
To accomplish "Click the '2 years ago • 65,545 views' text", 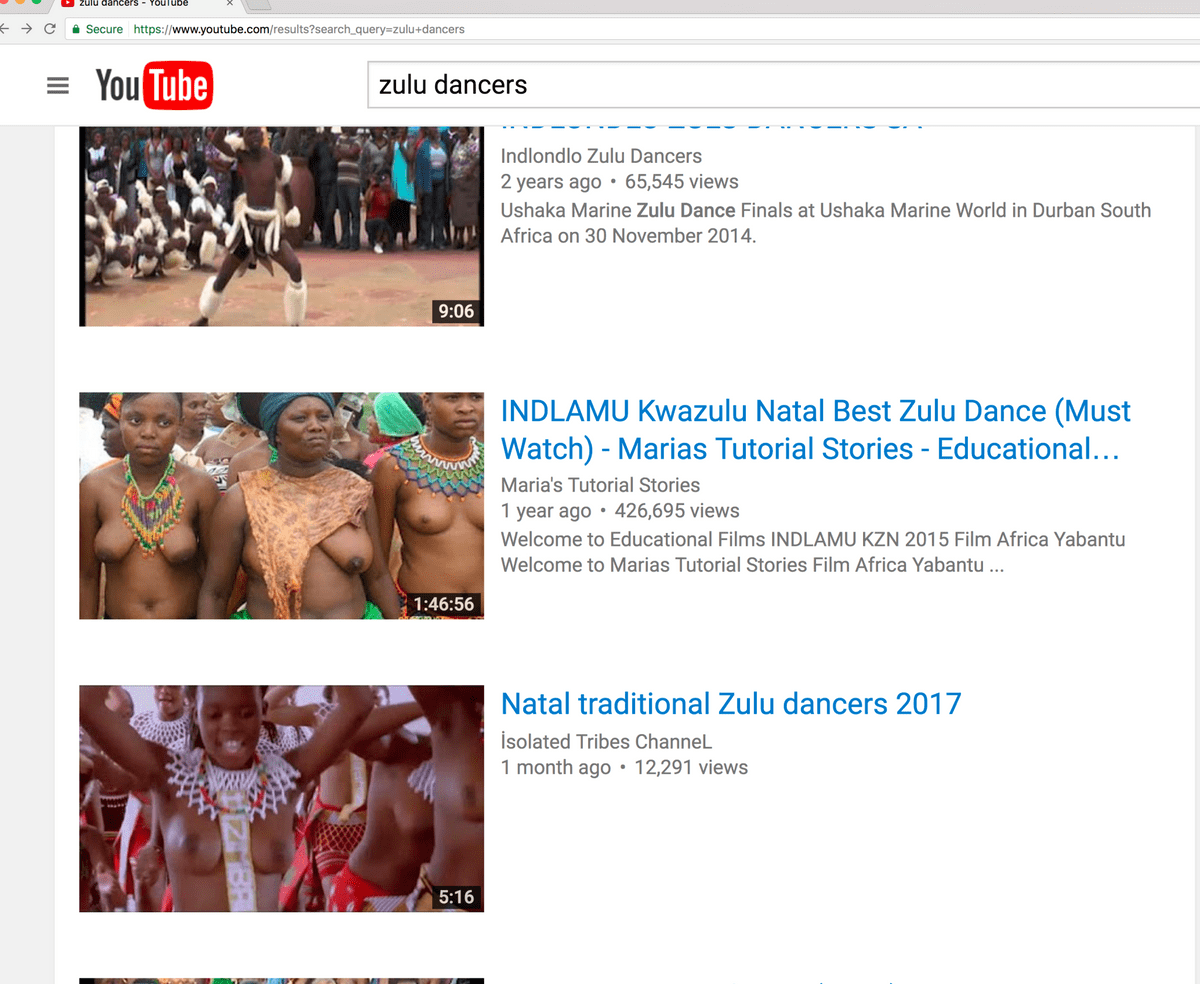I will (619, 182).
